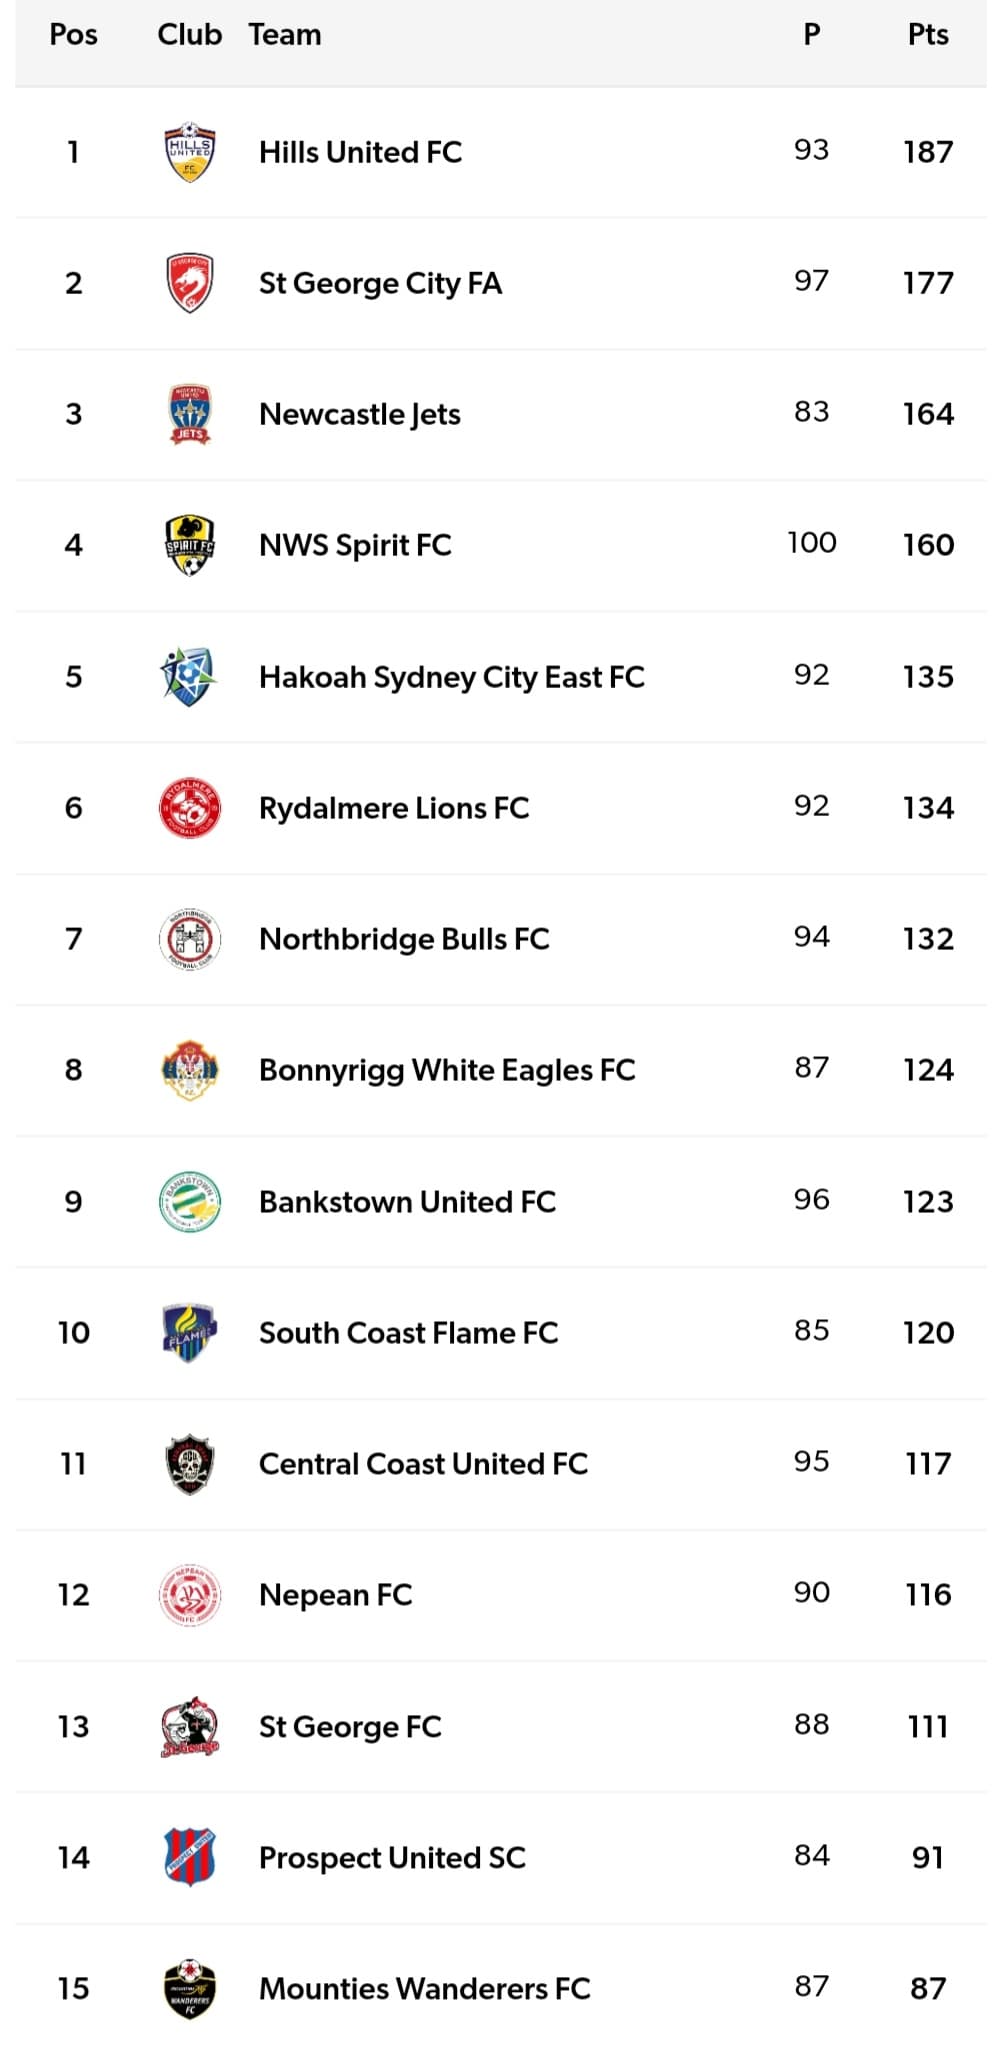
Task: Click the Pos column header
Action: coord(73,35)
